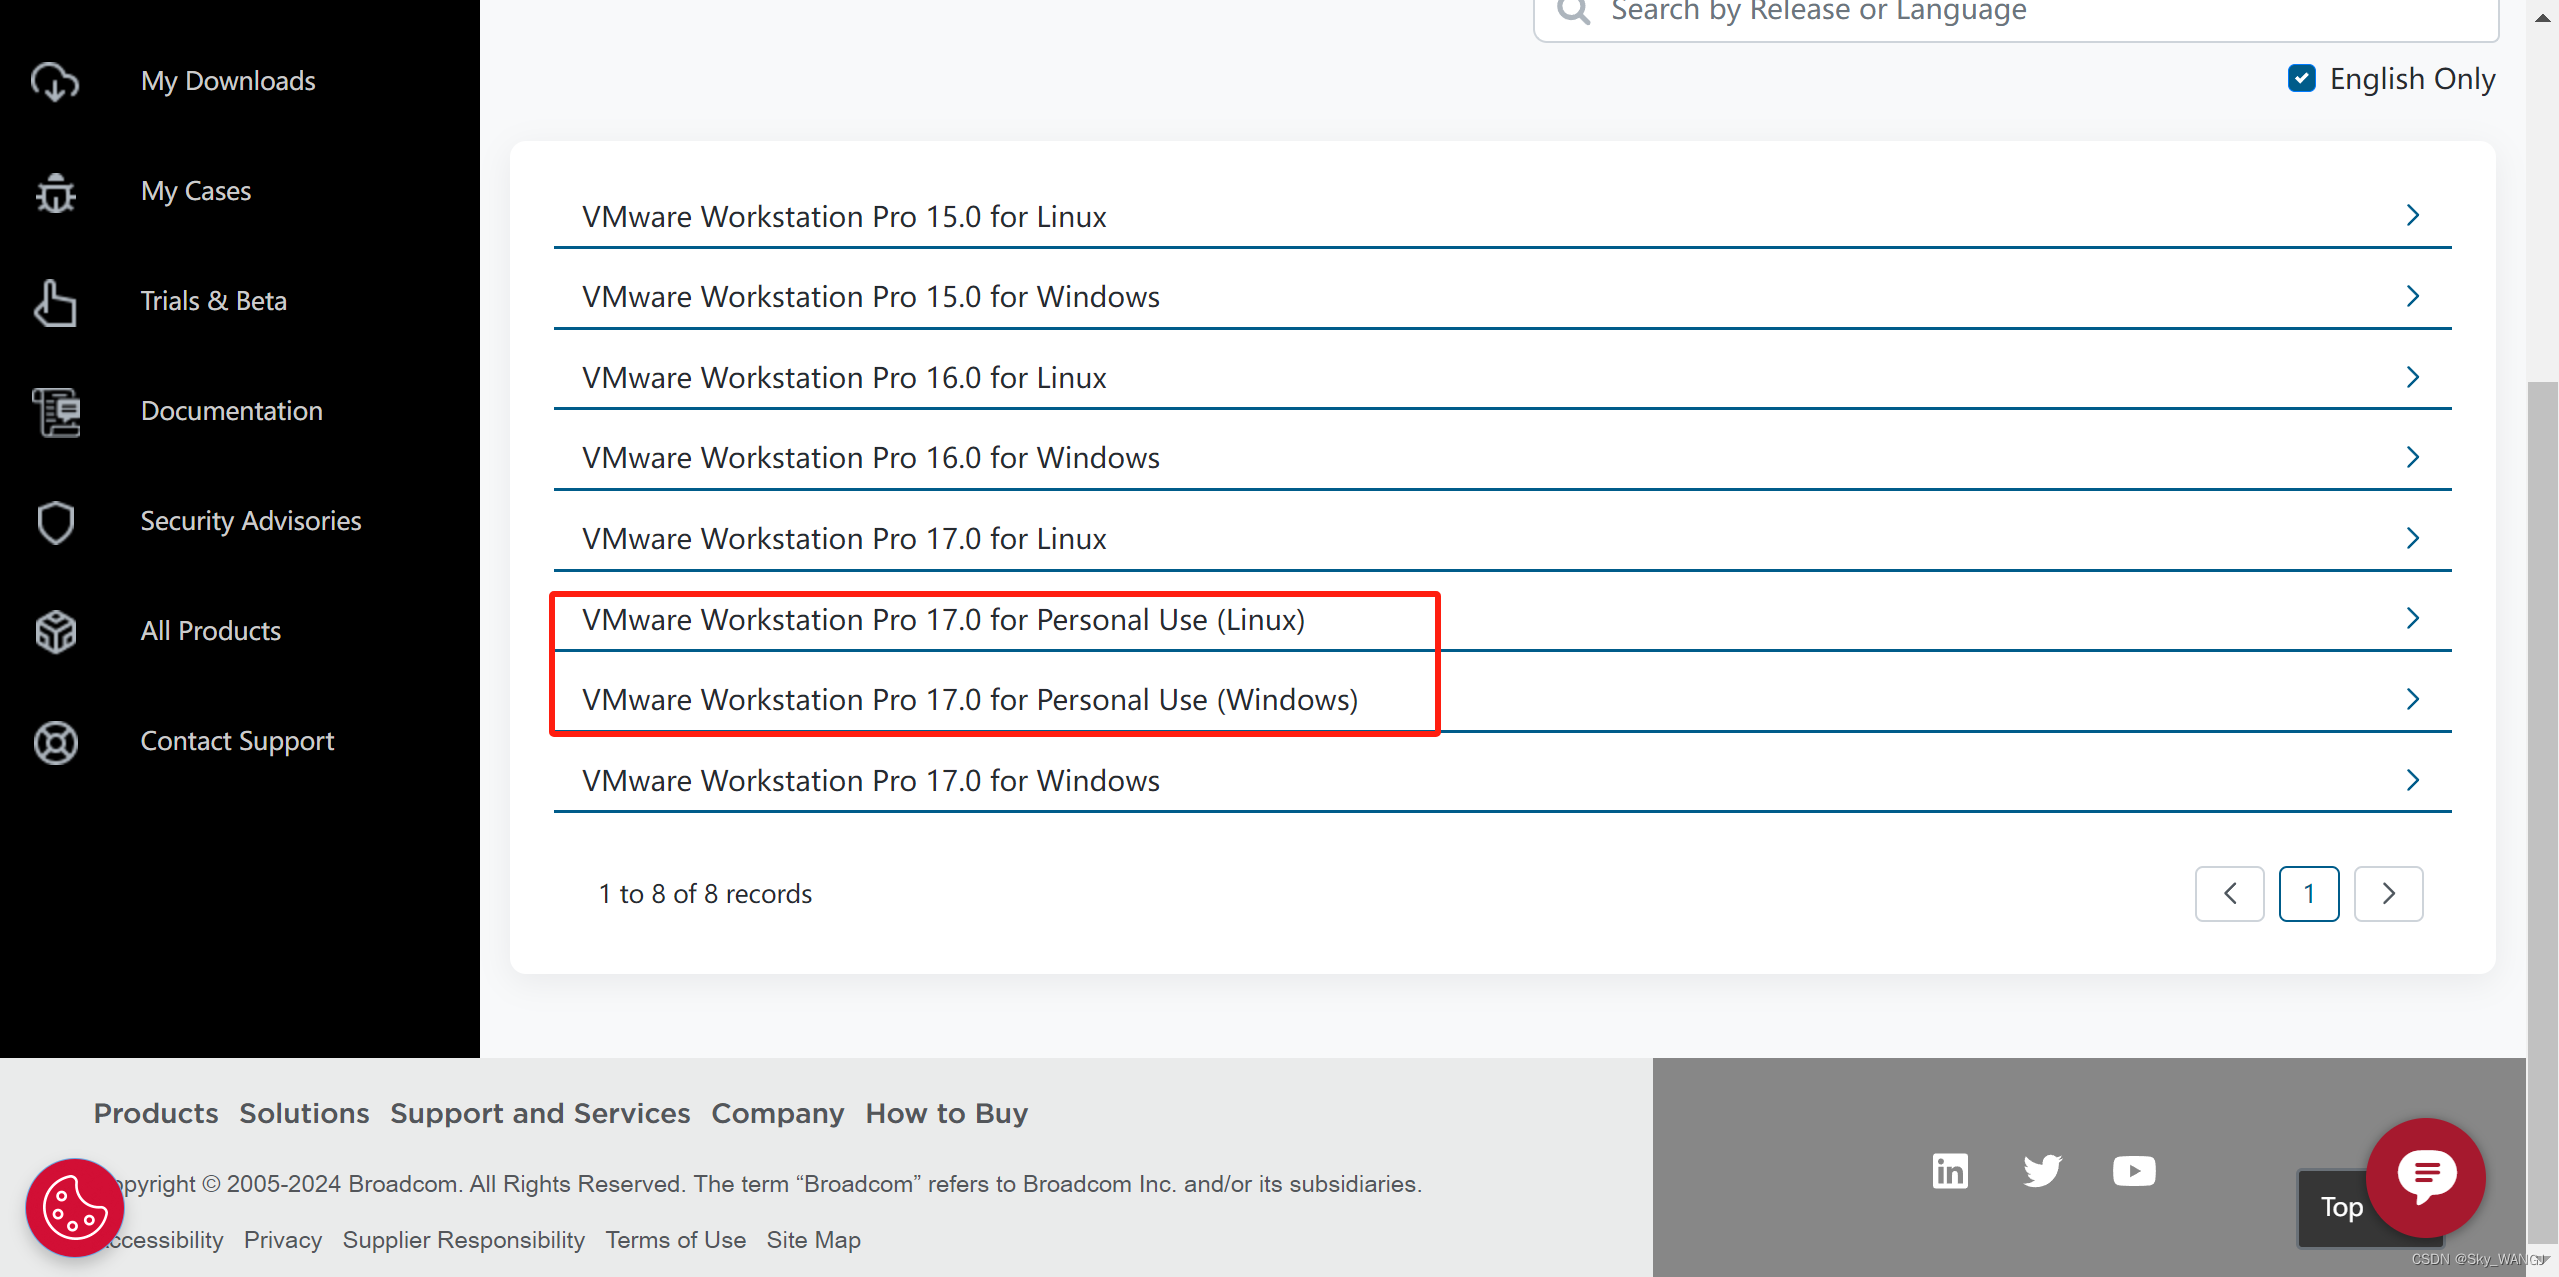Open Company footer link
Screen dimensions: 2559x1277
click(x=778, y=1113)
